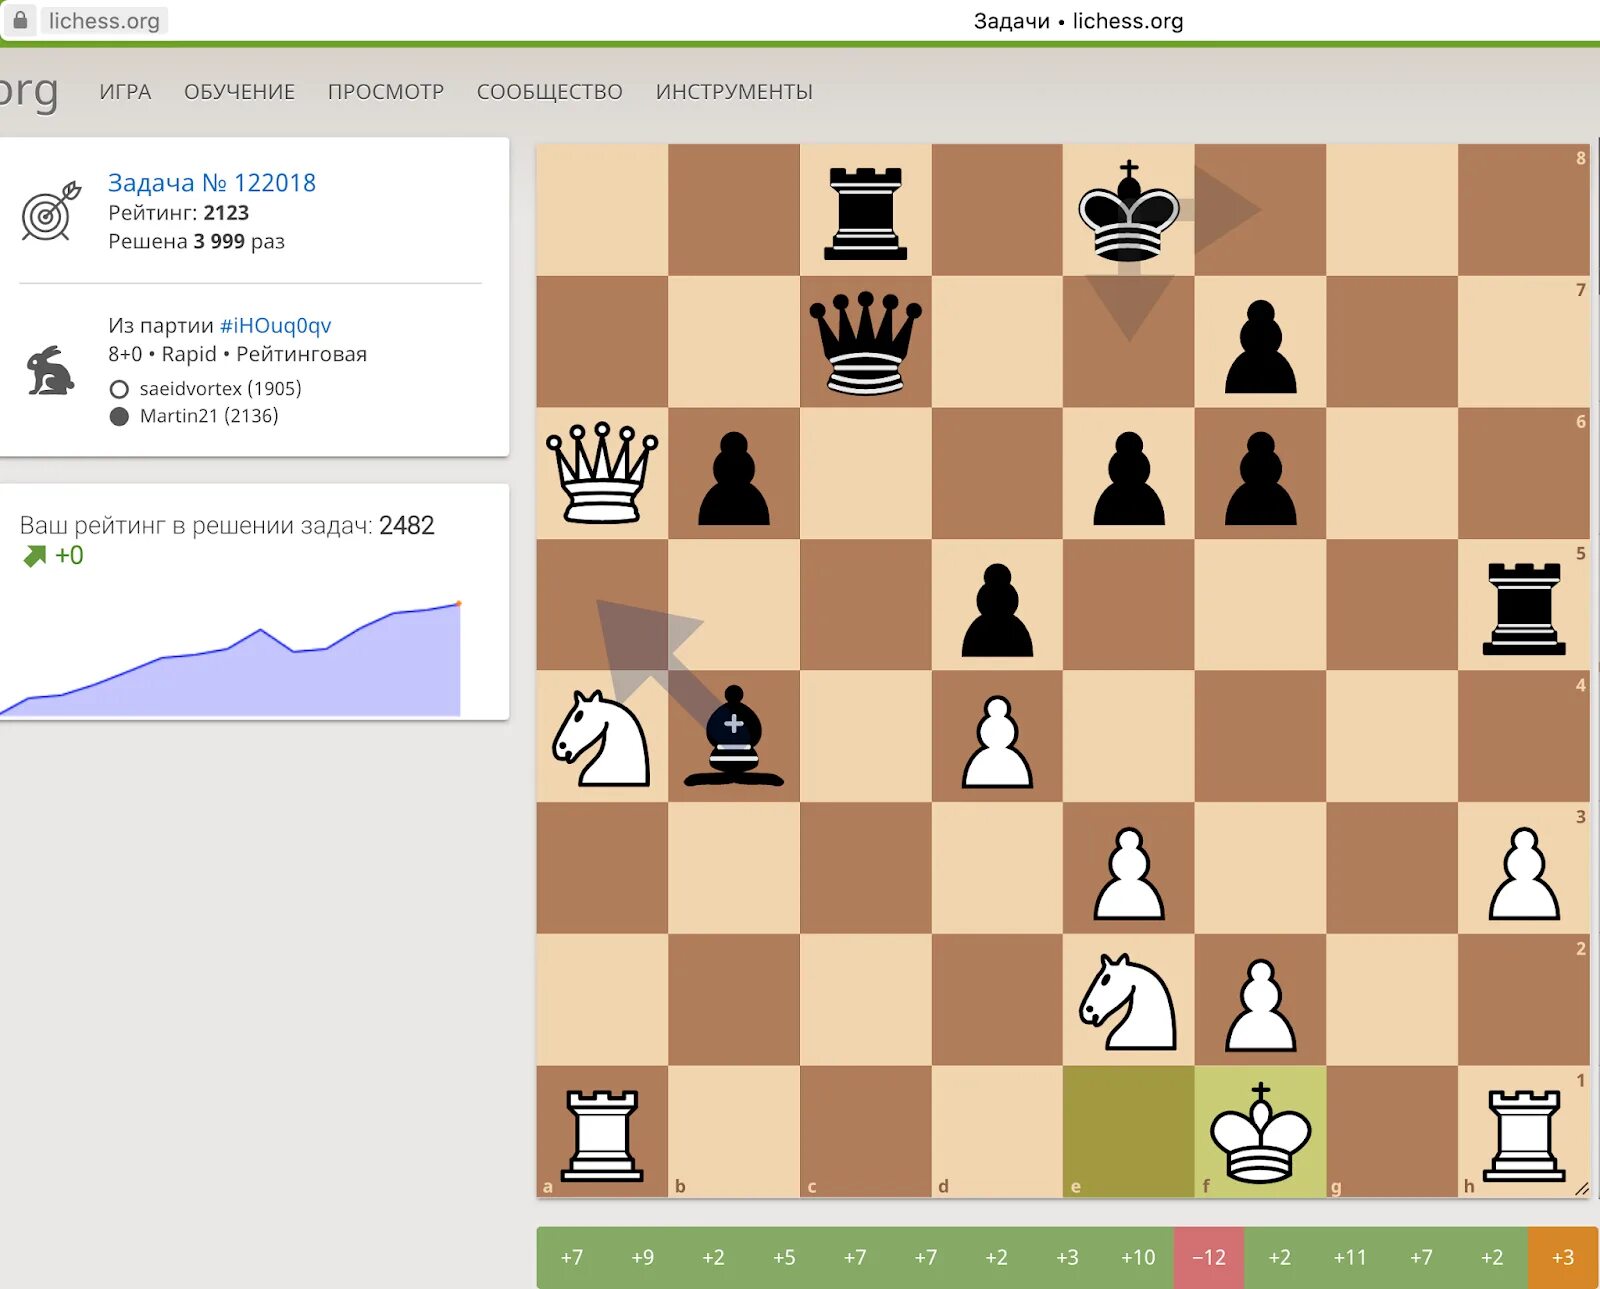Click the 8+0 • Rapid • Рейтинговая text
Viewport: 1600px width, 1289px height.
coord(238,354)
